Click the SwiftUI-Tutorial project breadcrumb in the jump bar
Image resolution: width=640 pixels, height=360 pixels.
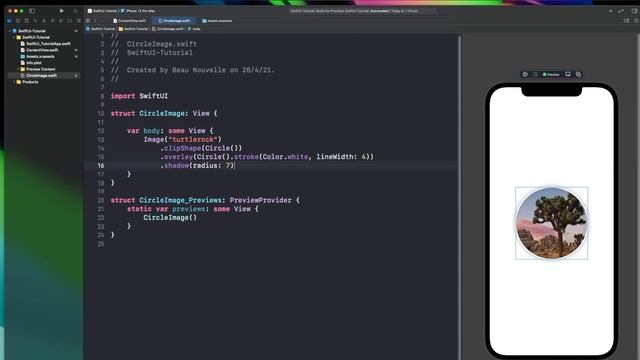[101, 29]
